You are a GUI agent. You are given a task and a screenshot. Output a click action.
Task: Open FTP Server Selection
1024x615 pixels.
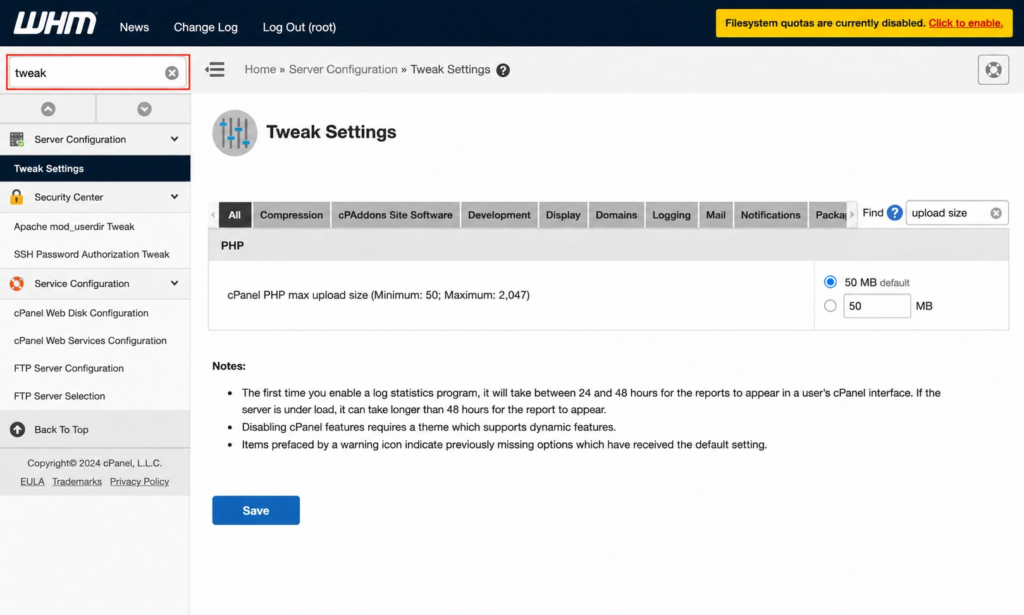59,396
